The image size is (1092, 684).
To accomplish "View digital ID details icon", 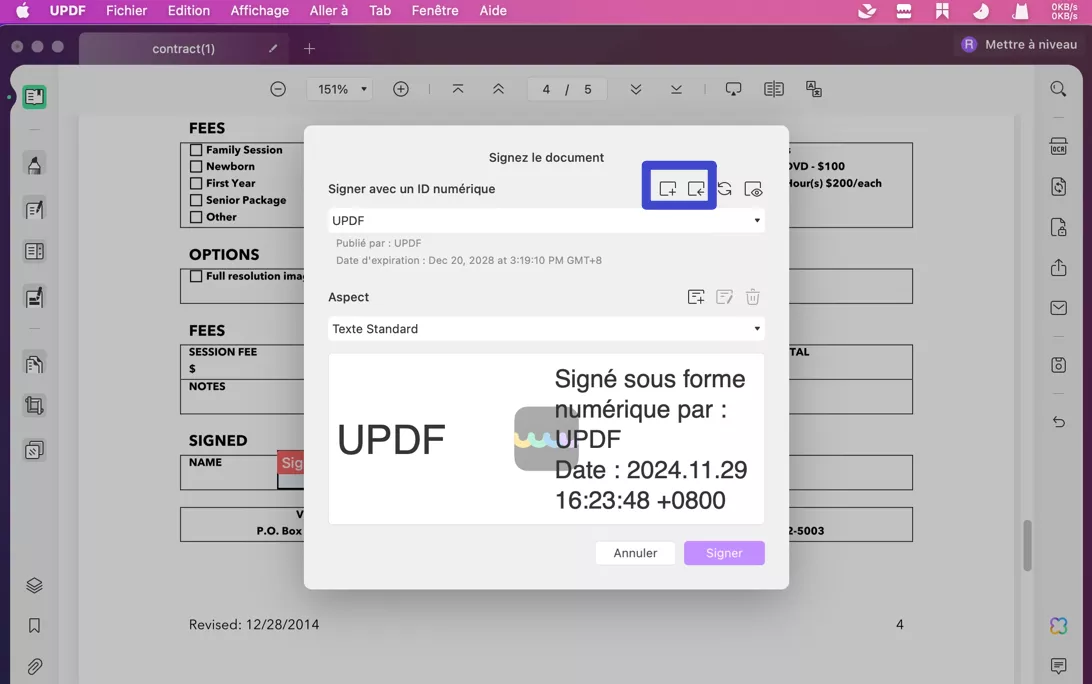I will coord(753,189).
